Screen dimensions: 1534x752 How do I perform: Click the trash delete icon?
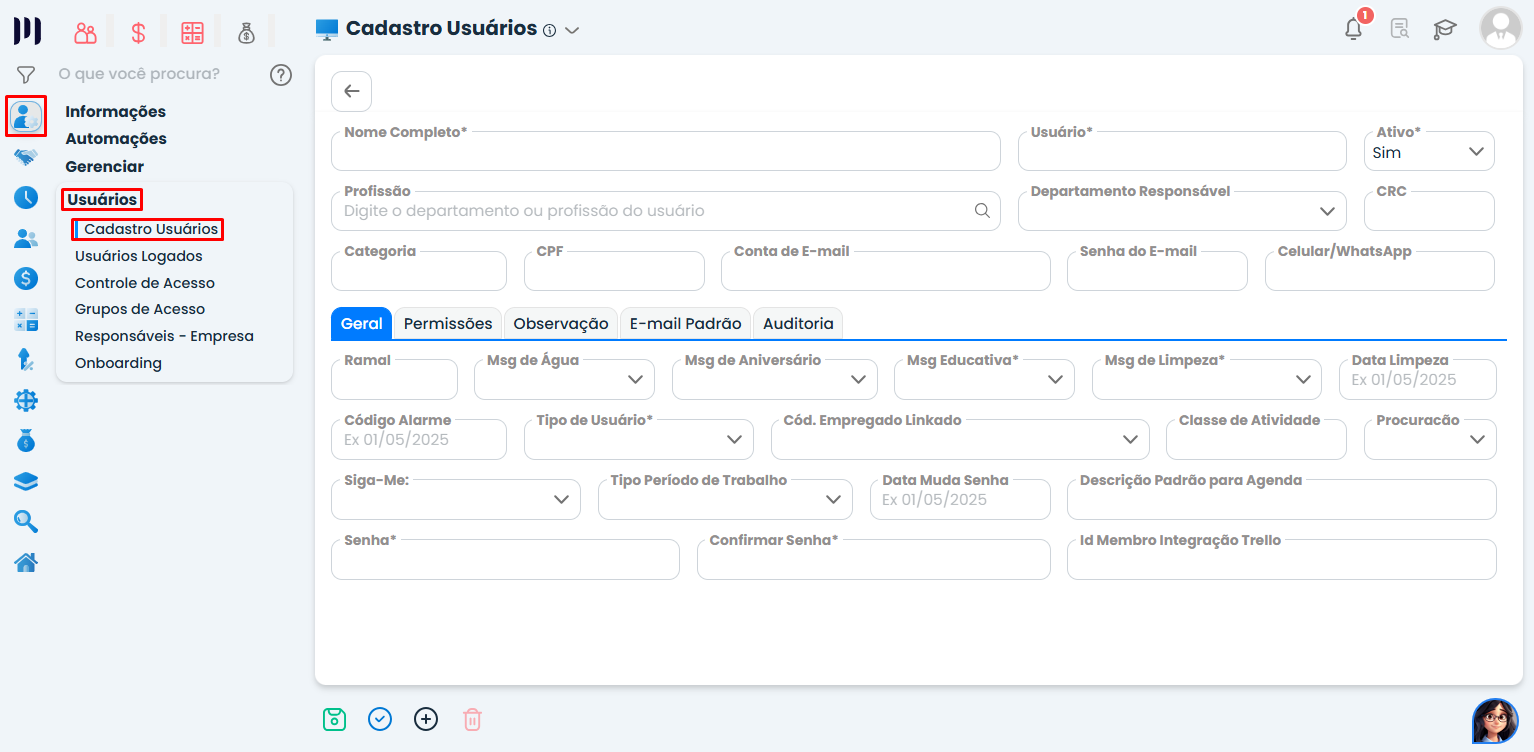(472, 719)
